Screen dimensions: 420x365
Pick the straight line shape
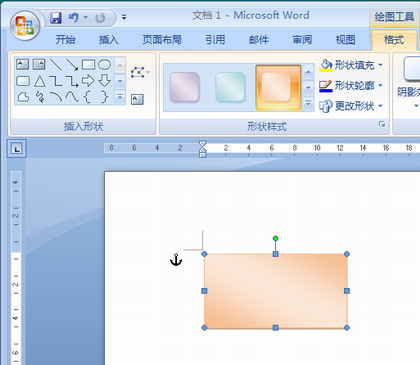pyautogui.click(x=55, y=64)
